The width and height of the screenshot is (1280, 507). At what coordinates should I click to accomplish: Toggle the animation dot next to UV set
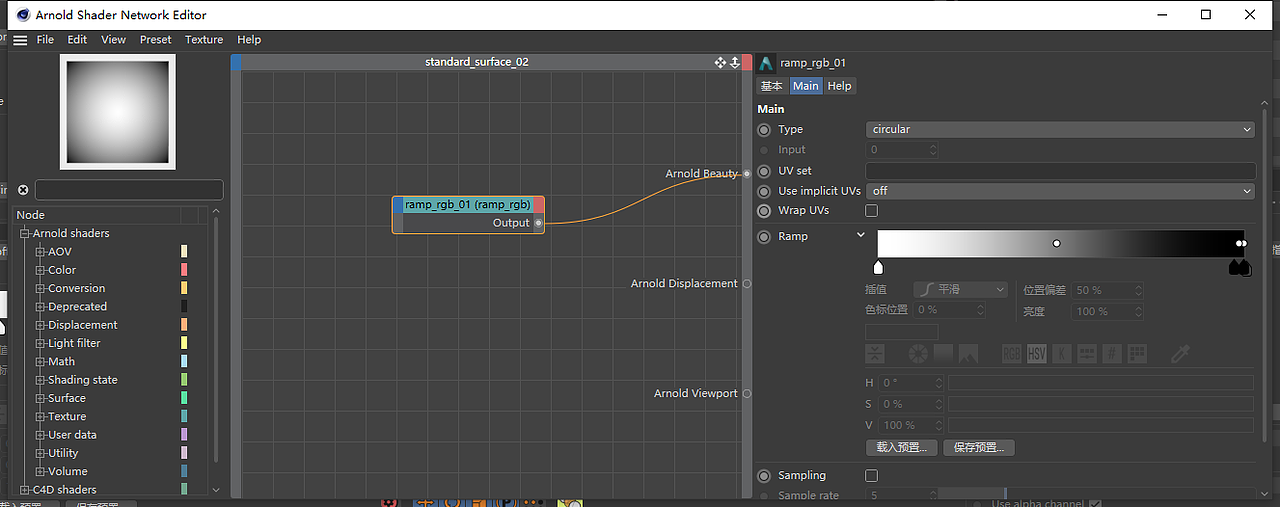point(764,171)
